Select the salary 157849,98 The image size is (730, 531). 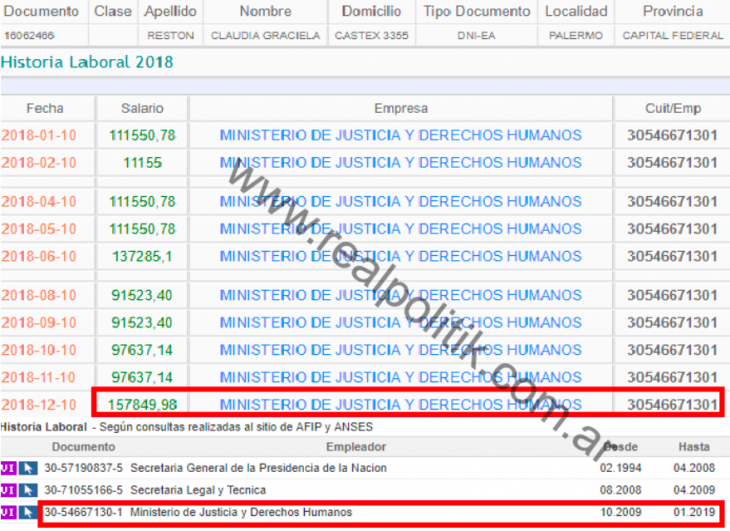[142, 405]
